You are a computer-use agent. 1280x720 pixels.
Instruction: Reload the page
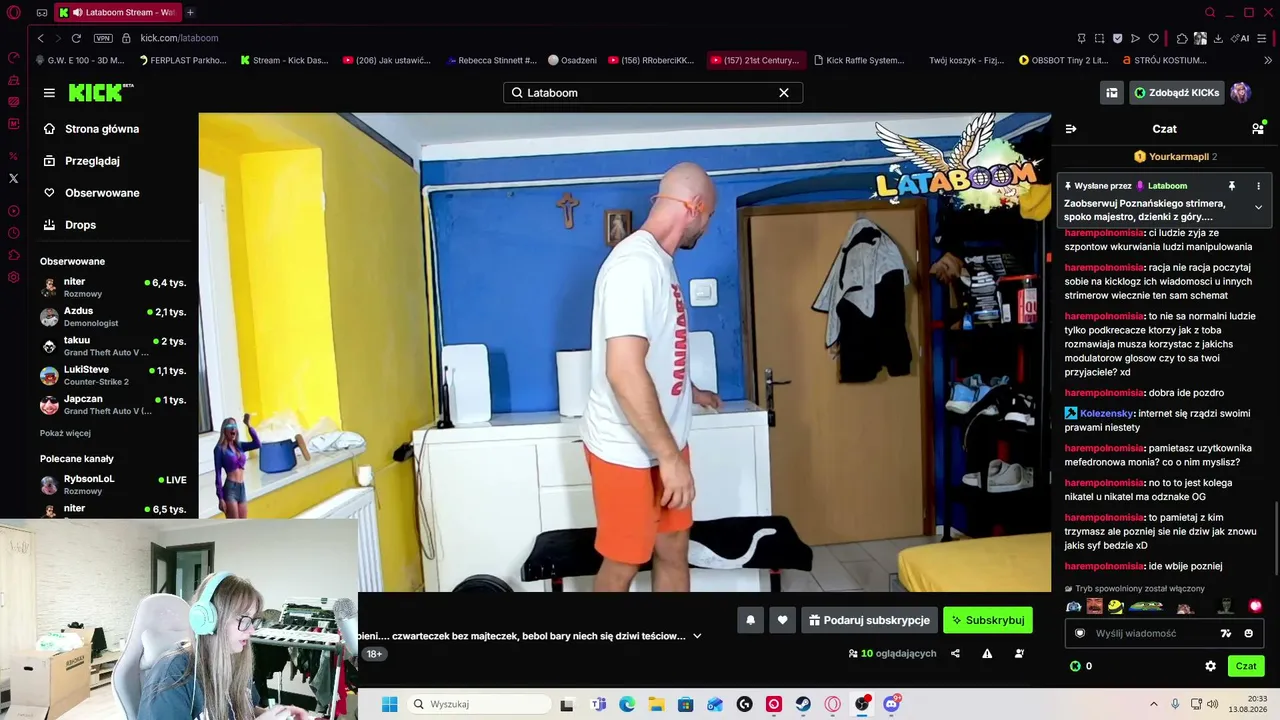click(76, 38)
